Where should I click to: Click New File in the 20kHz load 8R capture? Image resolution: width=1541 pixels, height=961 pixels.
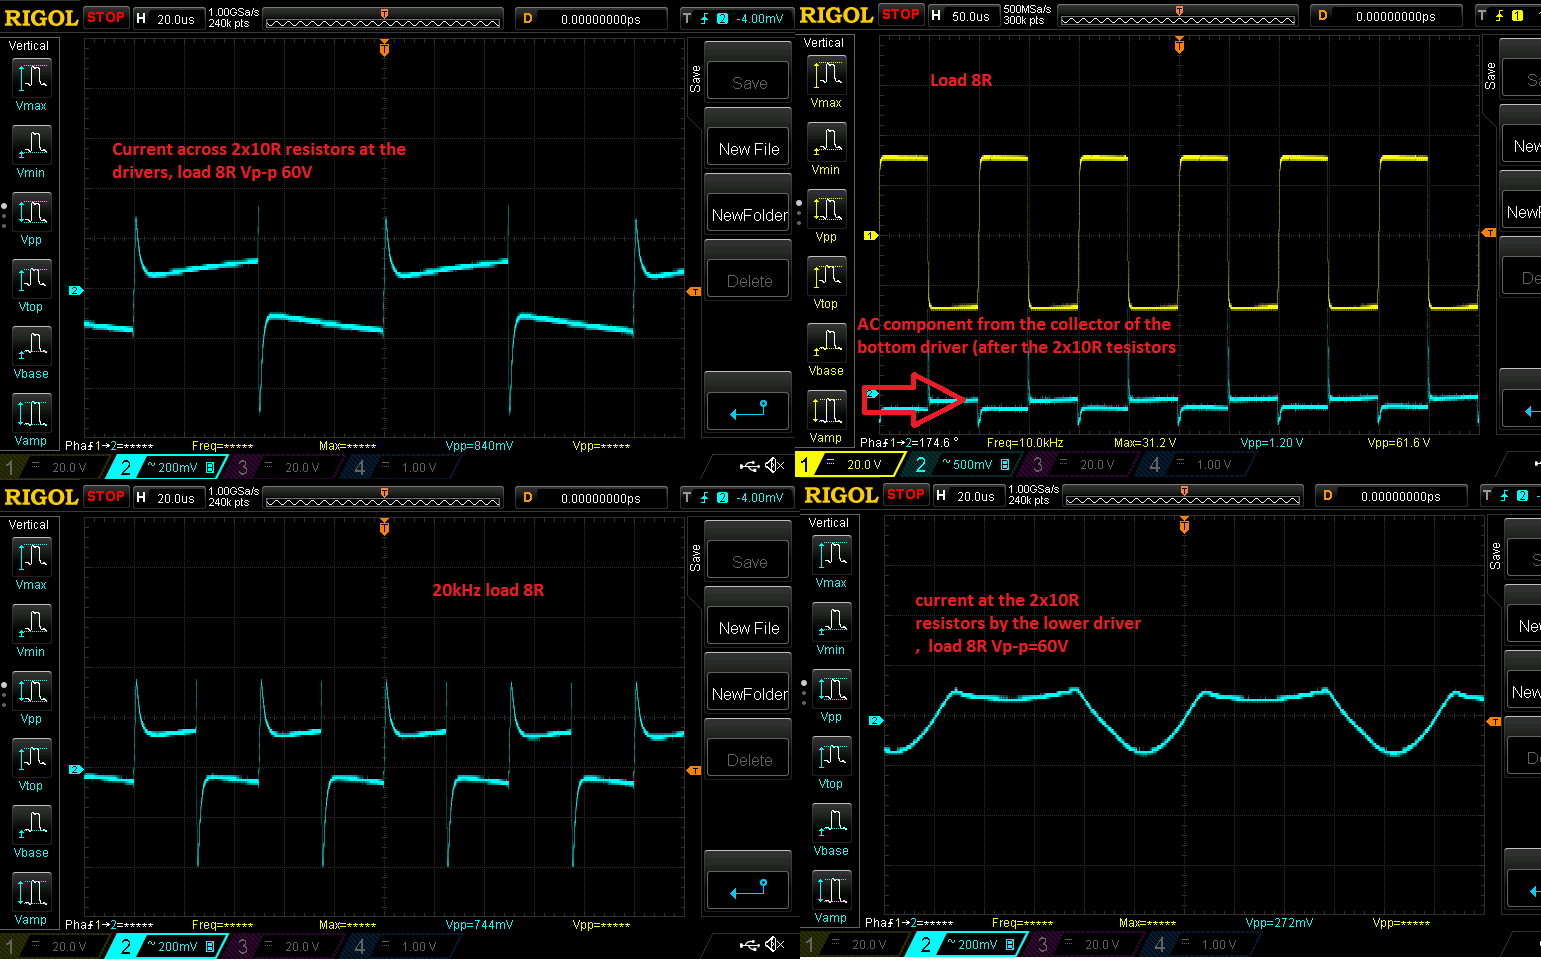coord(749,627)
